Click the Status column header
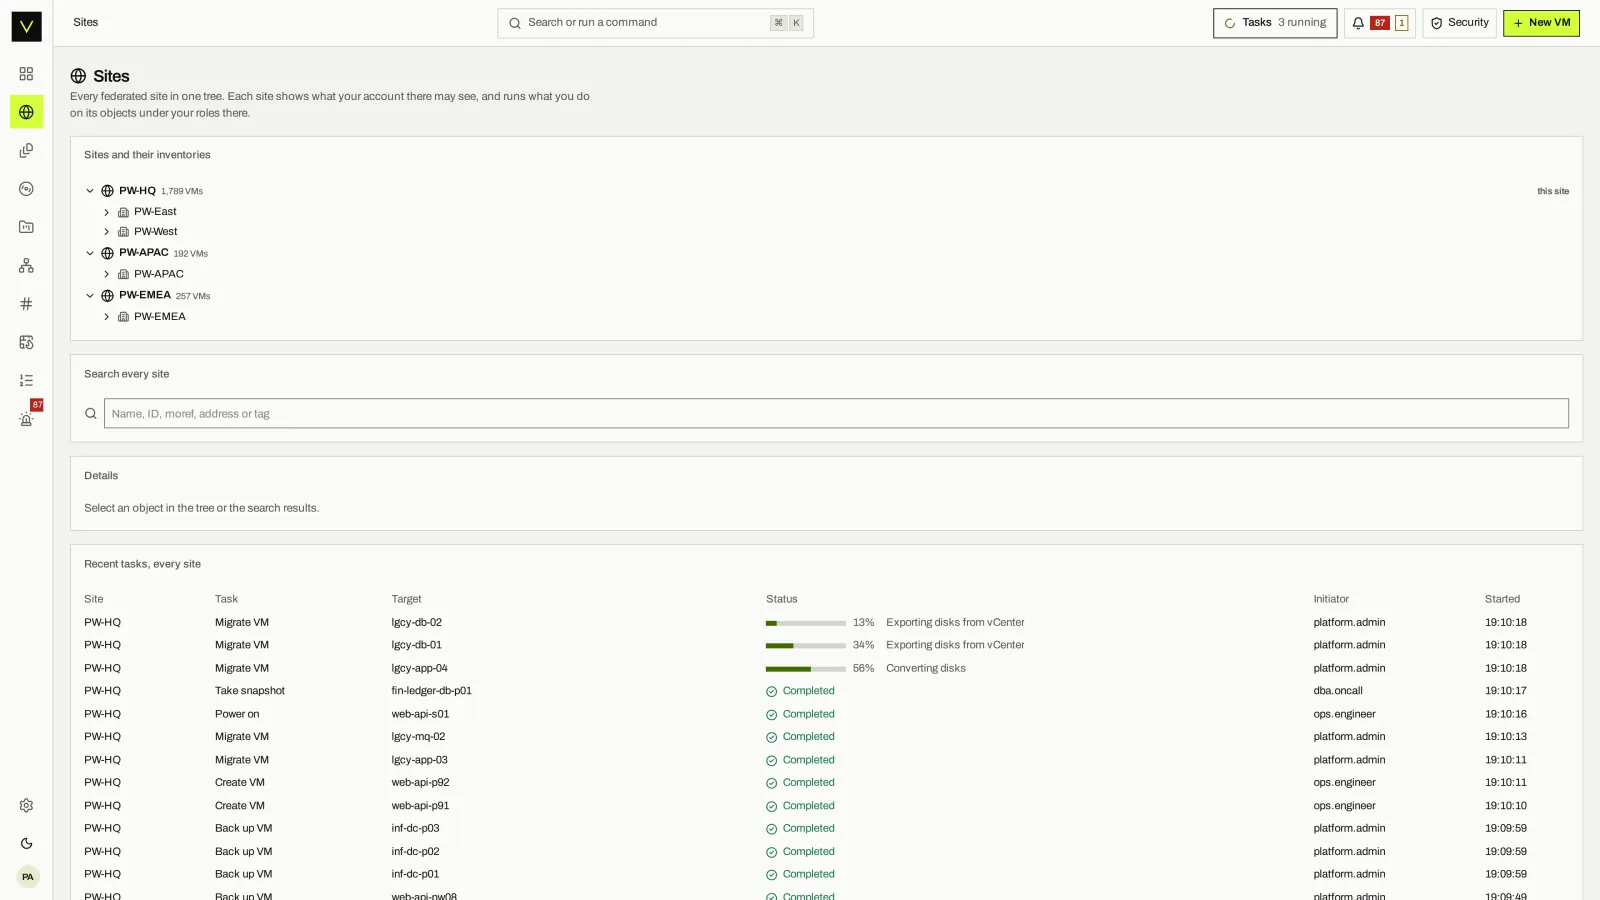 point(781,599)
